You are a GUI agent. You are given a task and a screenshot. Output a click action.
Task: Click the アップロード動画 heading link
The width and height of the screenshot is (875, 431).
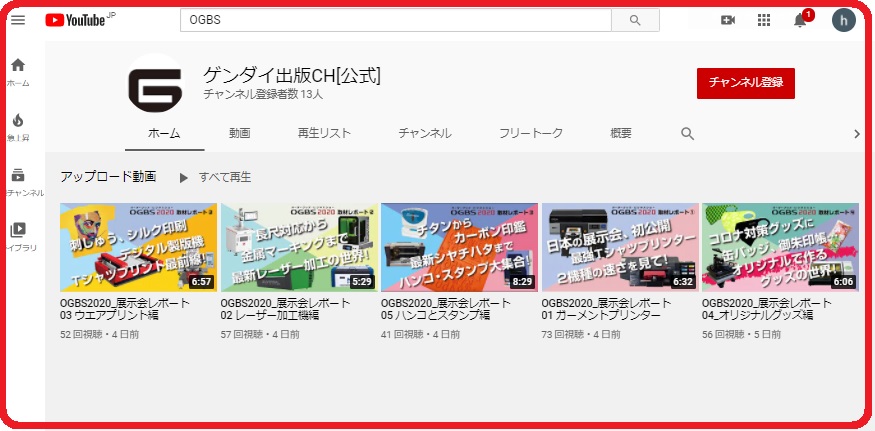108,177
